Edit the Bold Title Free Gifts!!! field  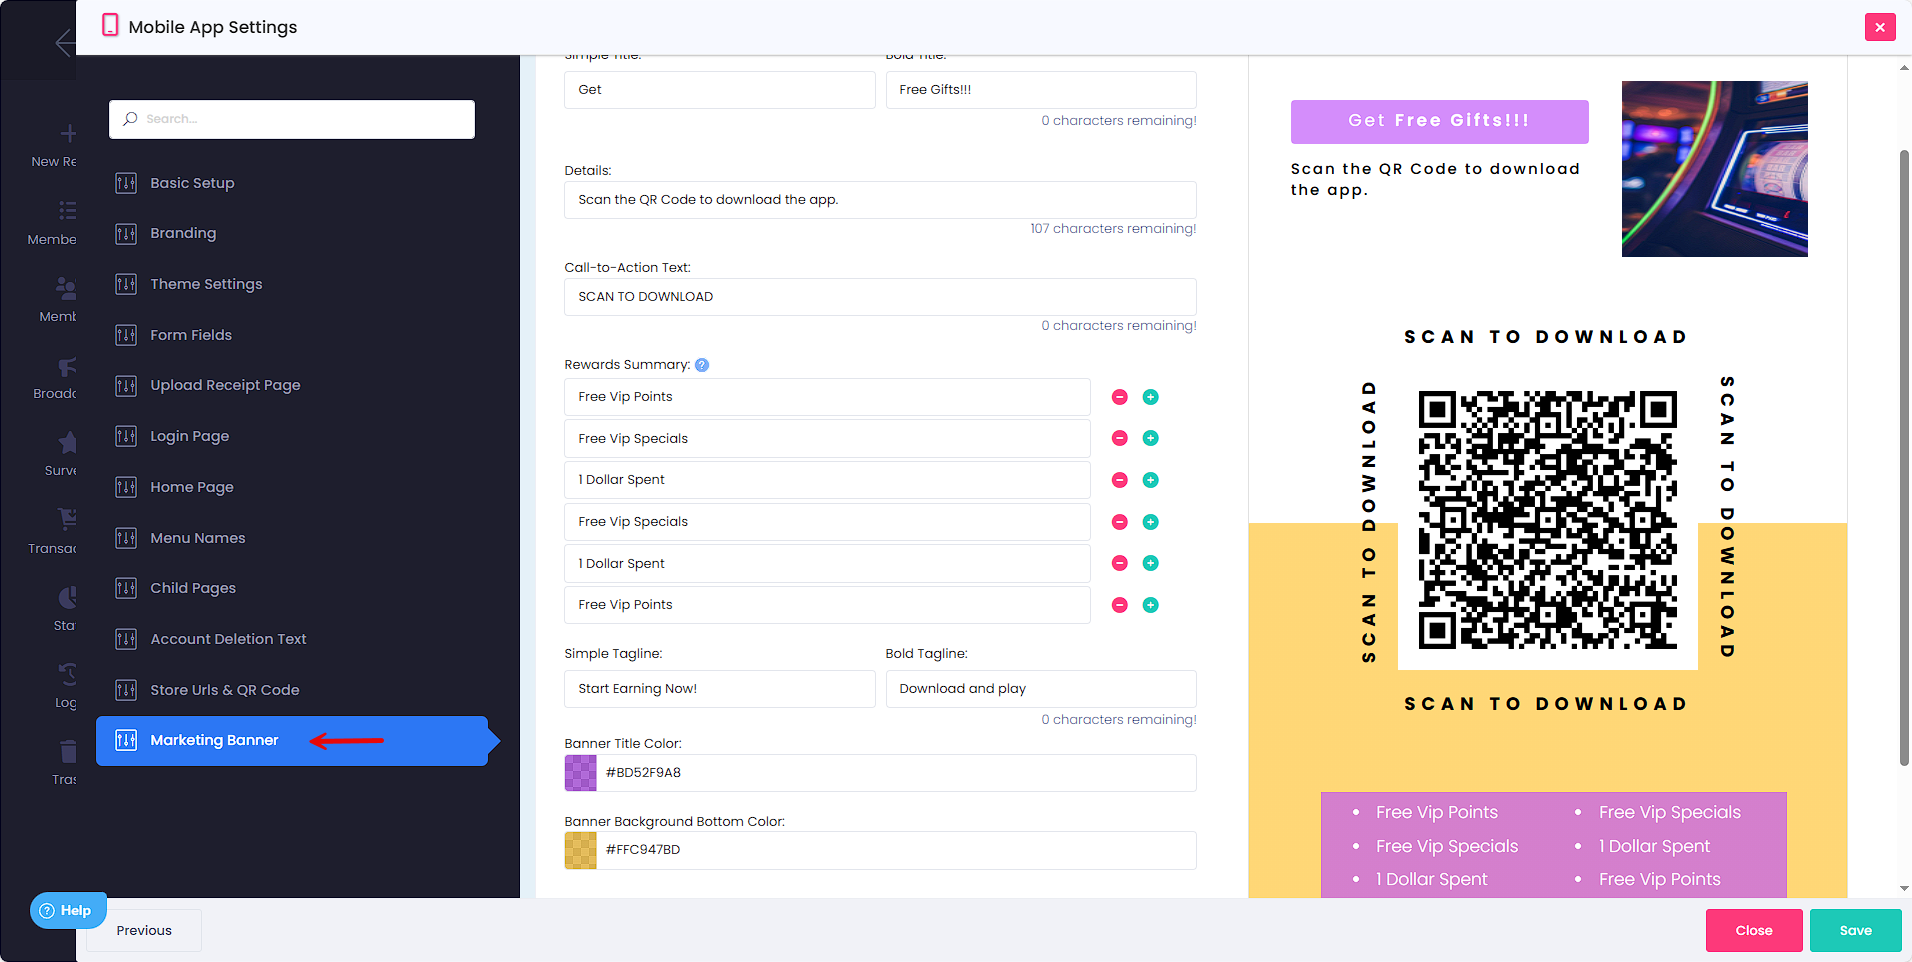click(1041, 90)
